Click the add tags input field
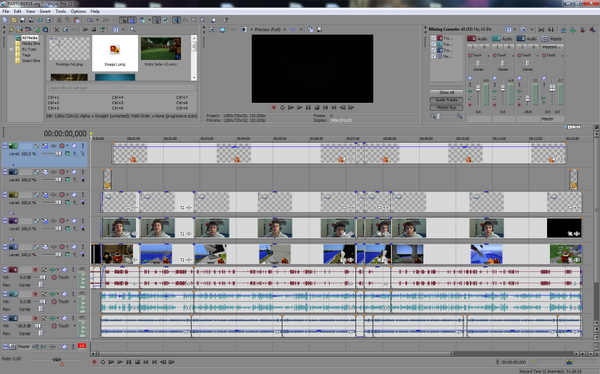This screenshot has height=374, width=600. click(x=122, y=88)
